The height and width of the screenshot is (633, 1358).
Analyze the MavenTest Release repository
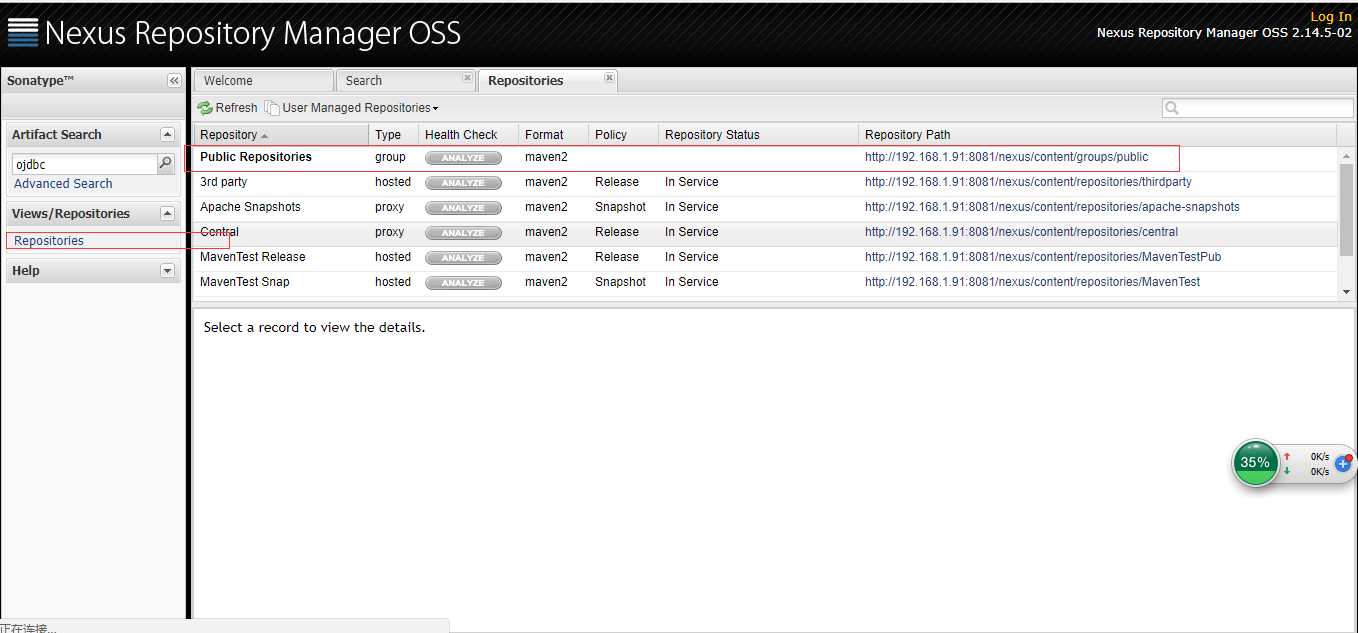tap(463, 258)
